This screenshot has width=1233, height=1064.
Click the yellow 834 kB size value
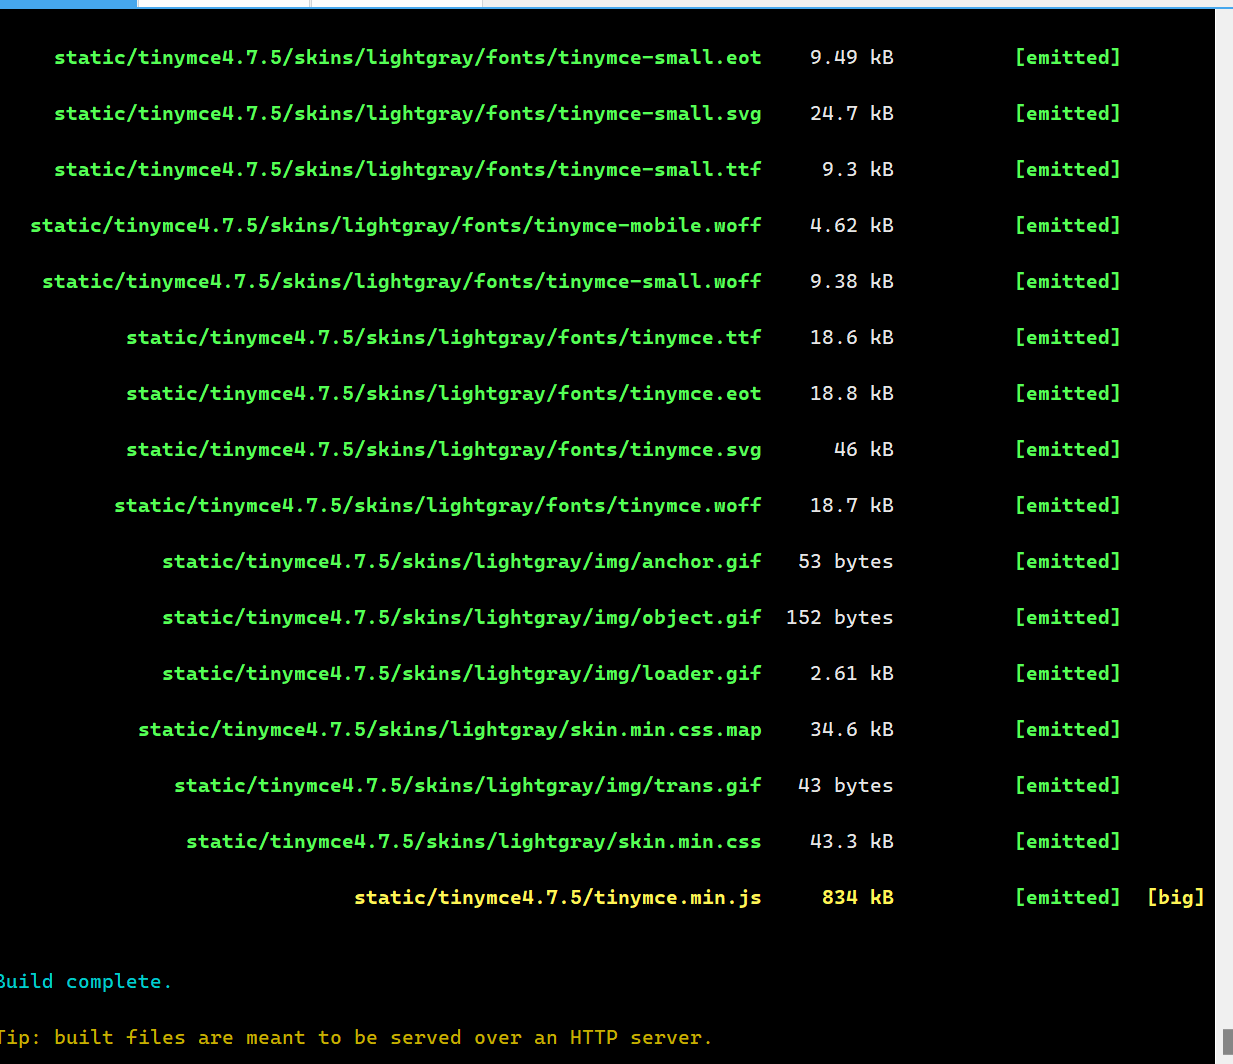(858, 898)
